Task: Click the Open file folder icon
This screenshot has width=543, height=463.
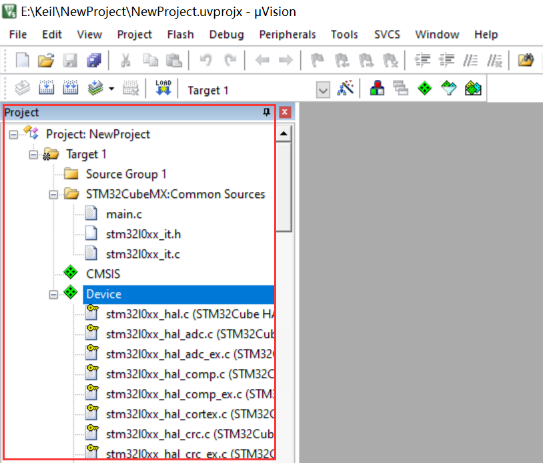Action: (46, 60)
